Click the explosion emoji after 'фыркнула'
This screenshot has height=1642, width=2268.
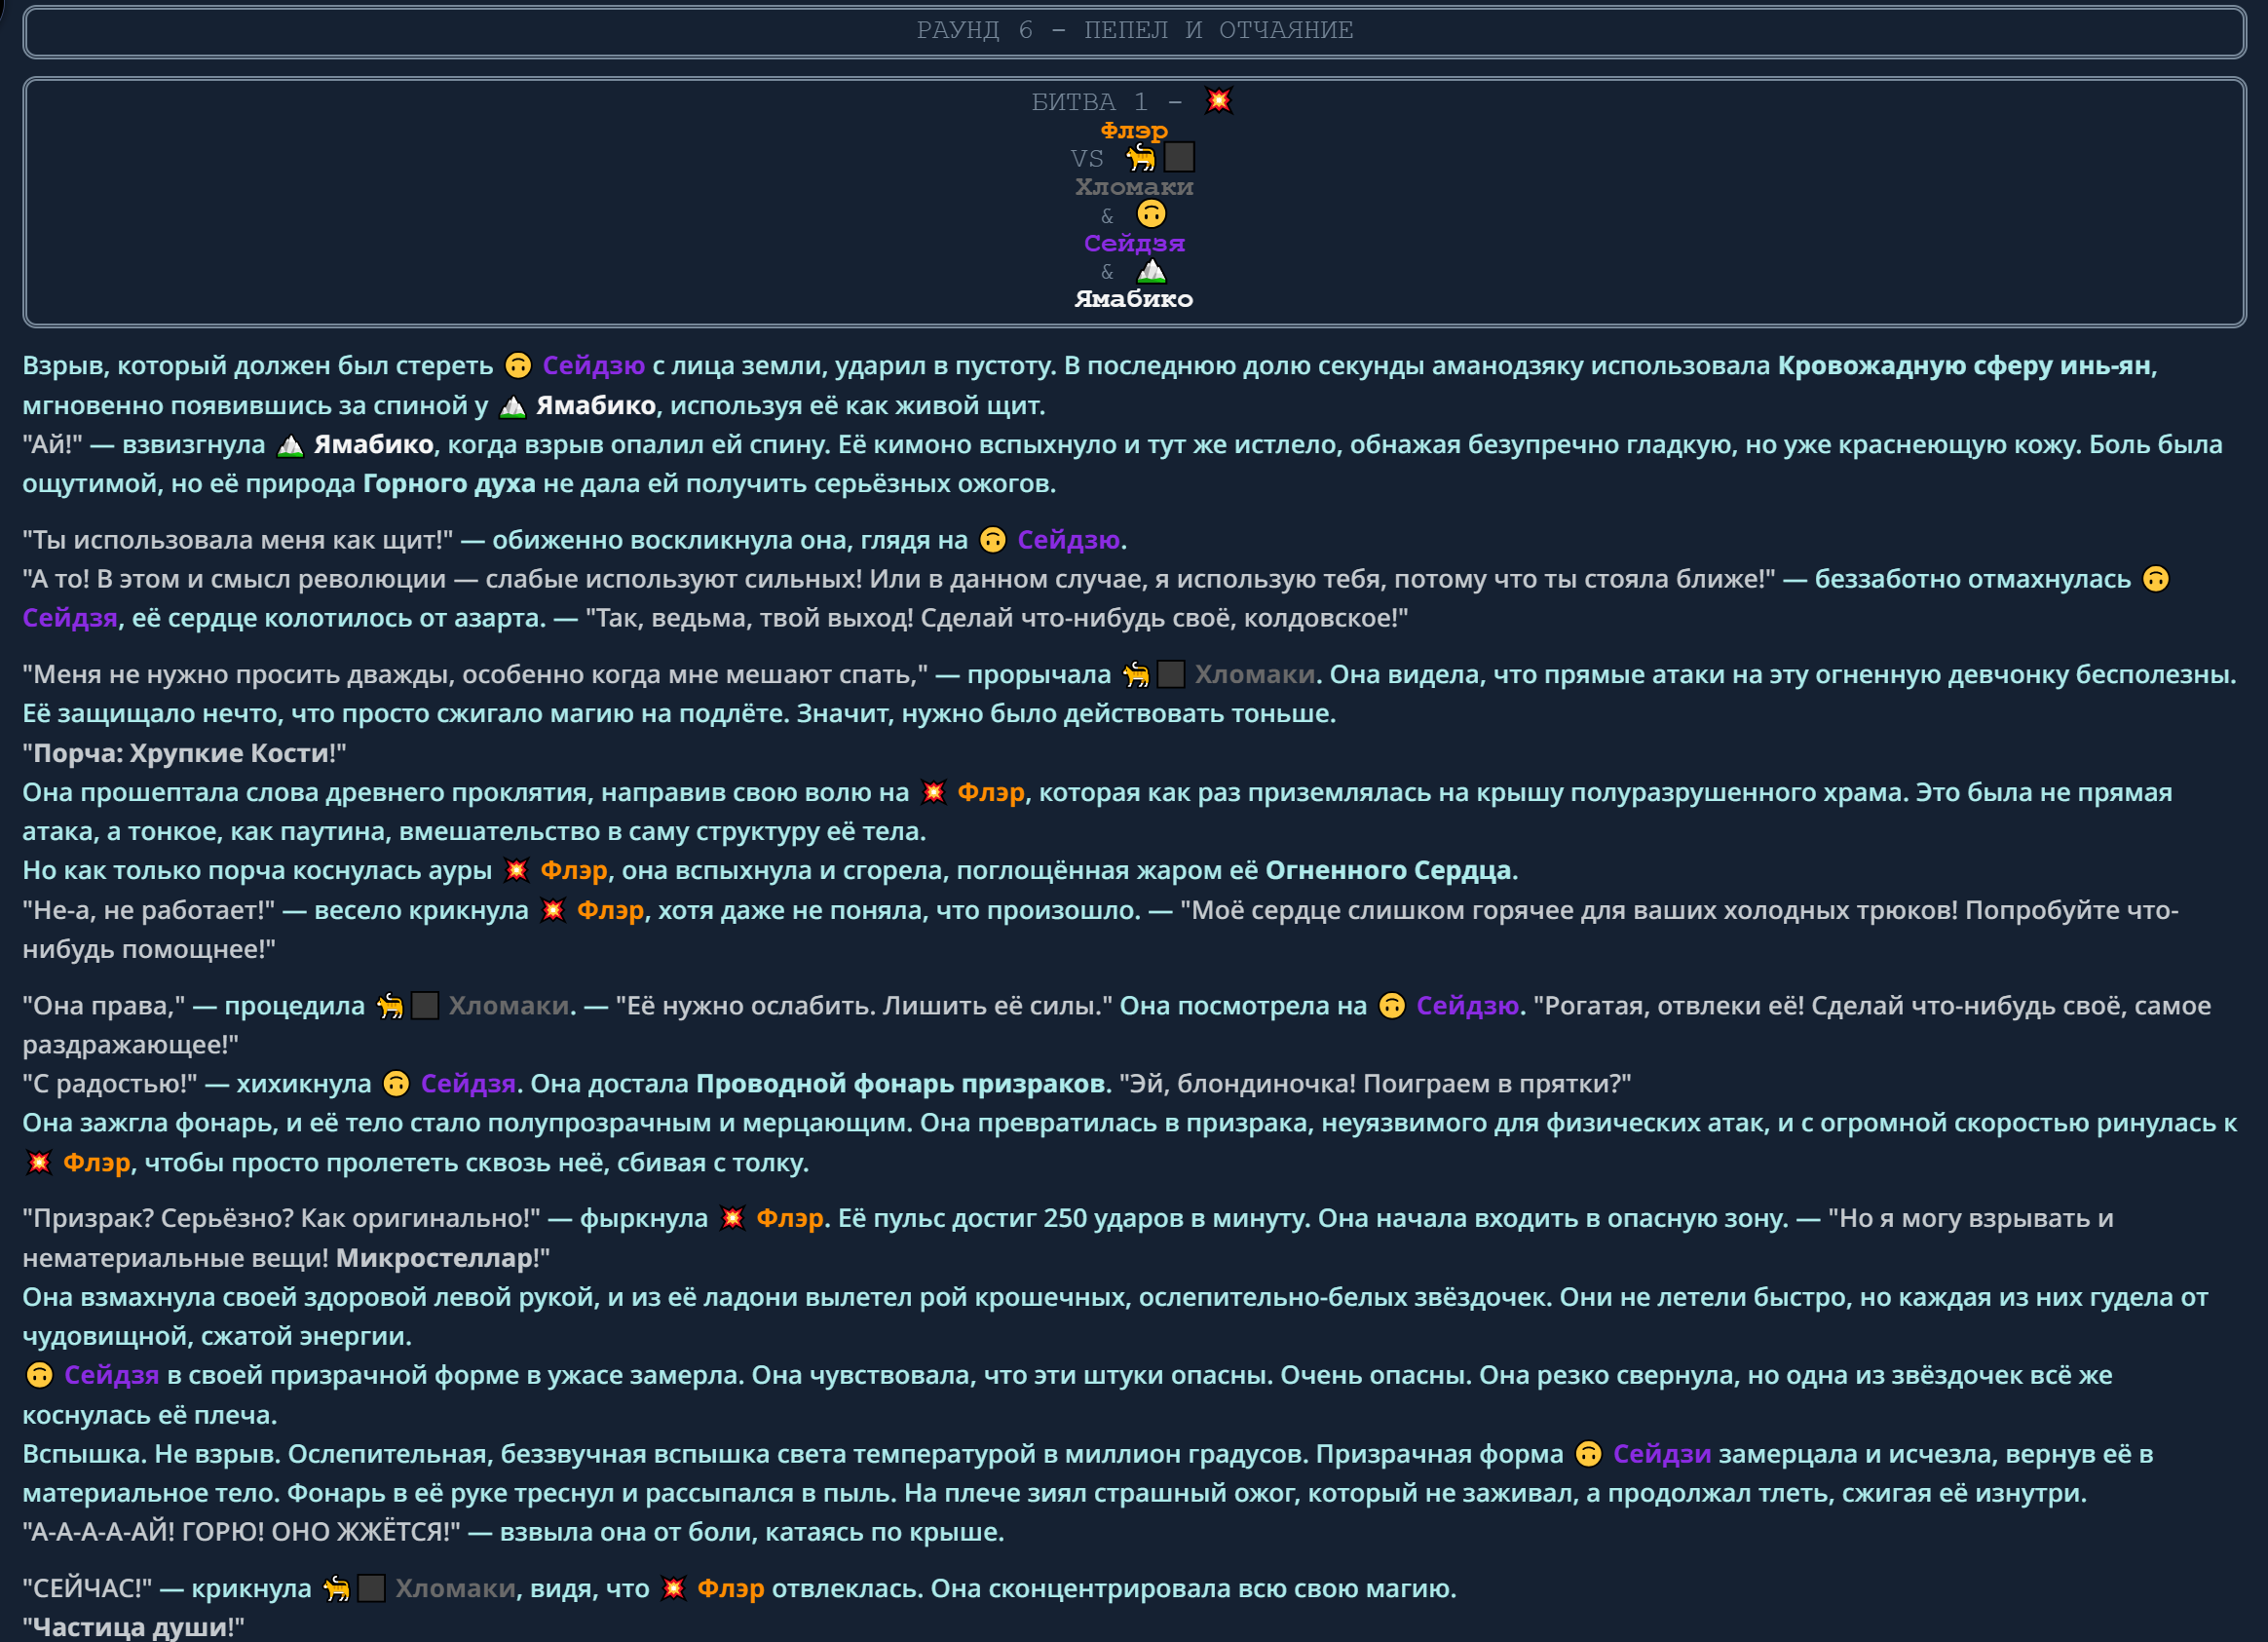(732, 1219)
